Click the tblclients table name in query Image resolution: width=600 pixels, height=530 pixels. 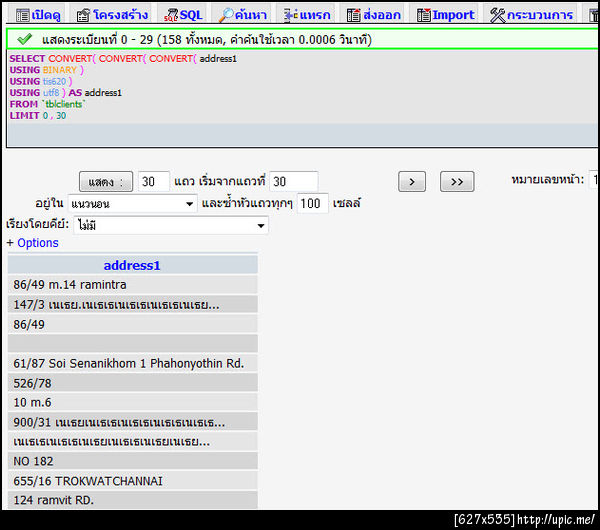(64, 104)
